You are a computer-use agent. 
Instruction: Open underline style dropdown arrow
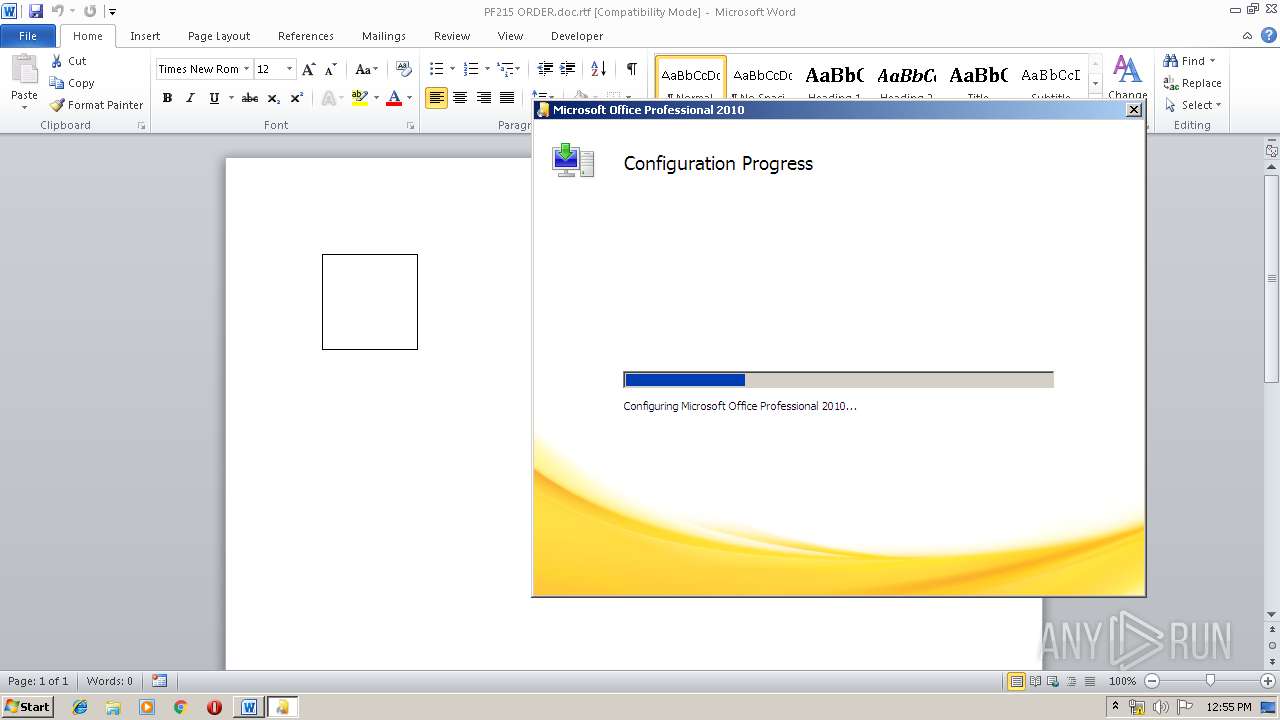231,98
